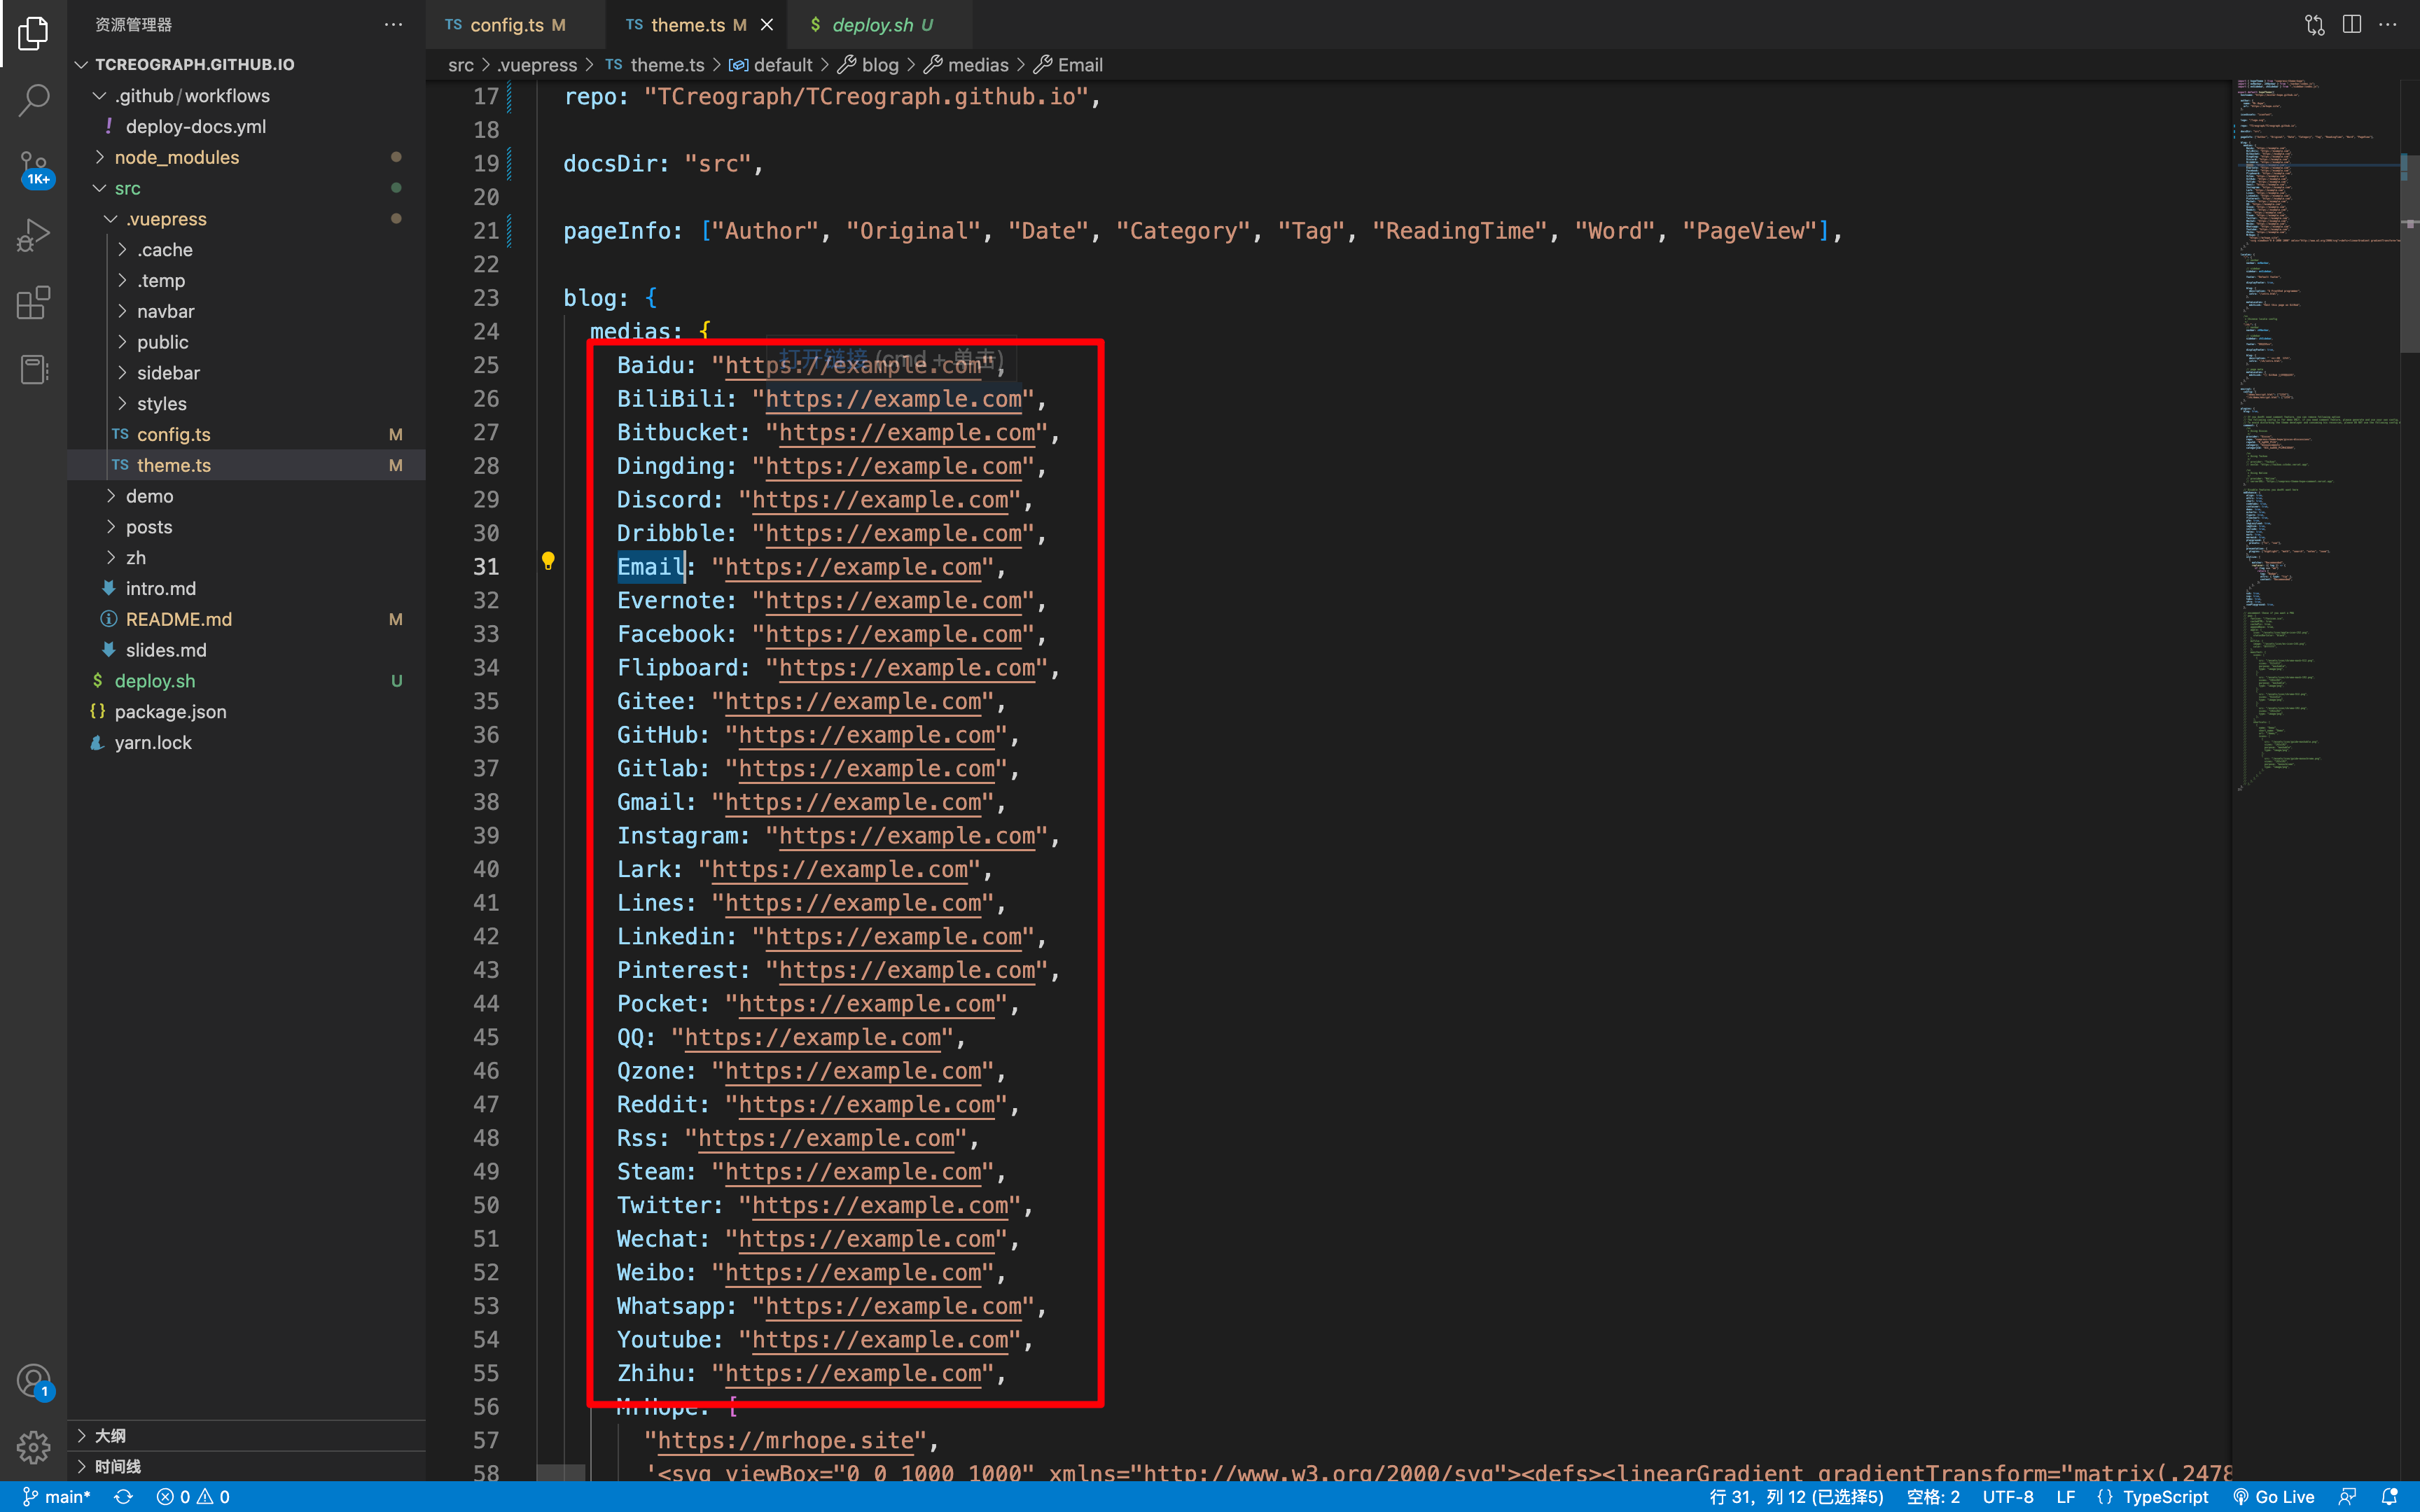Close the theme.ts editor tab

767,24
